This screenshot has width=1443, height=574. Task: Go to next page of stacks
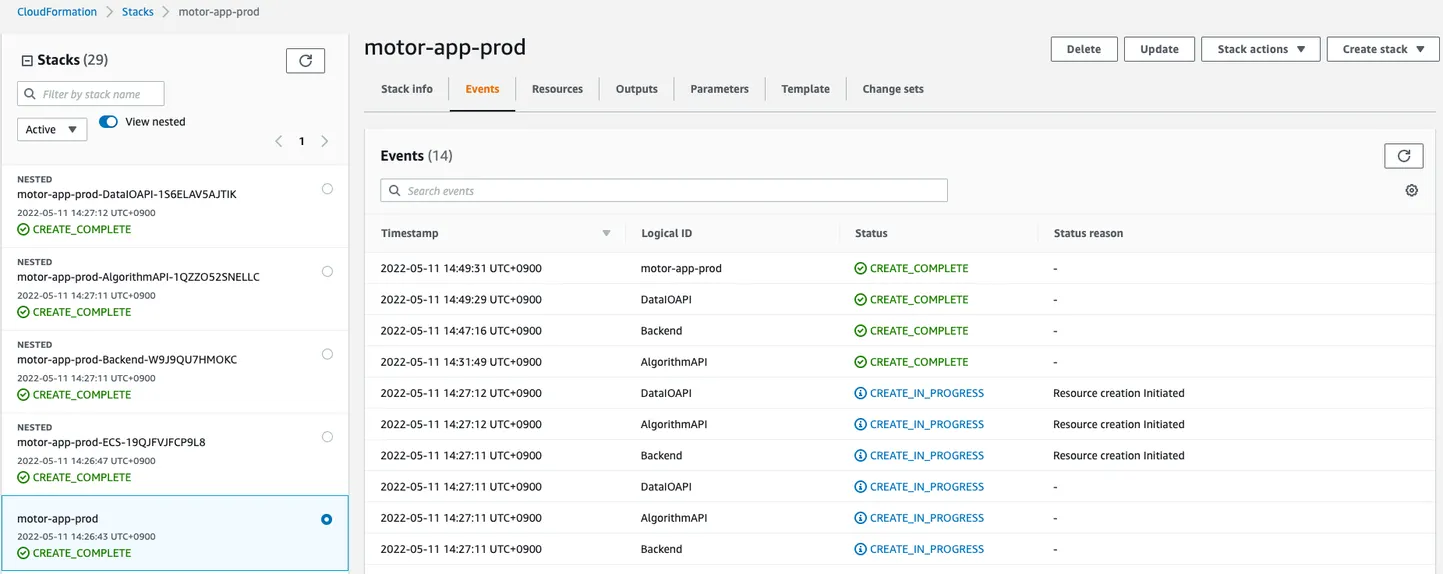pyautogui.click(x=324, y=142)
